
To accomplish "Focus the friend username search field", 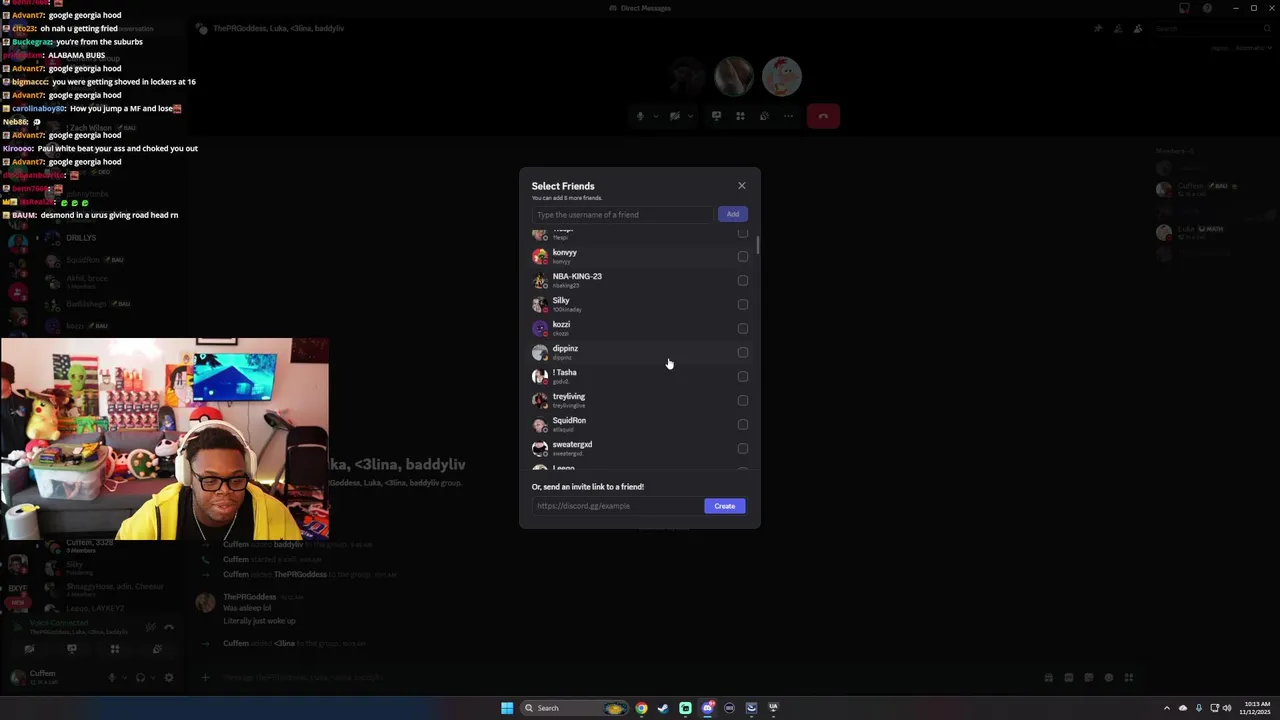I will click(x=622, y=214).
